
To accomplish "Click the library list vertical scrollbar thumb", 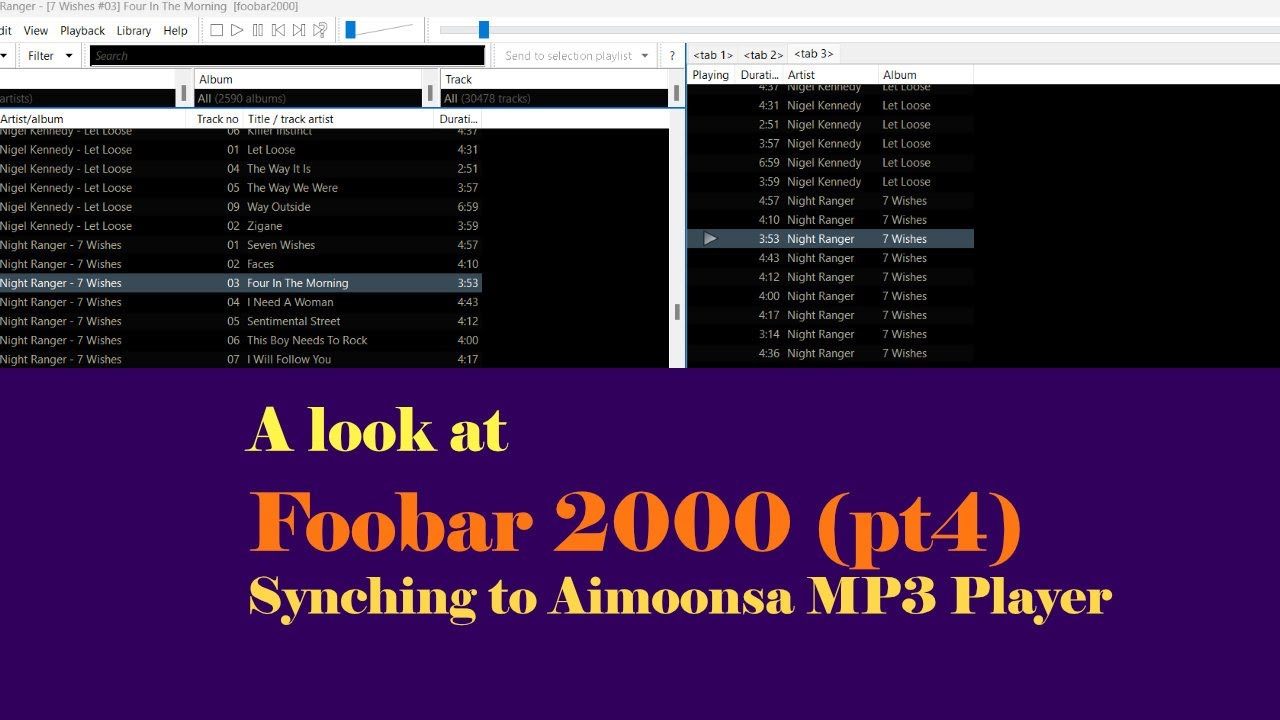I will (x=677, y=312).
